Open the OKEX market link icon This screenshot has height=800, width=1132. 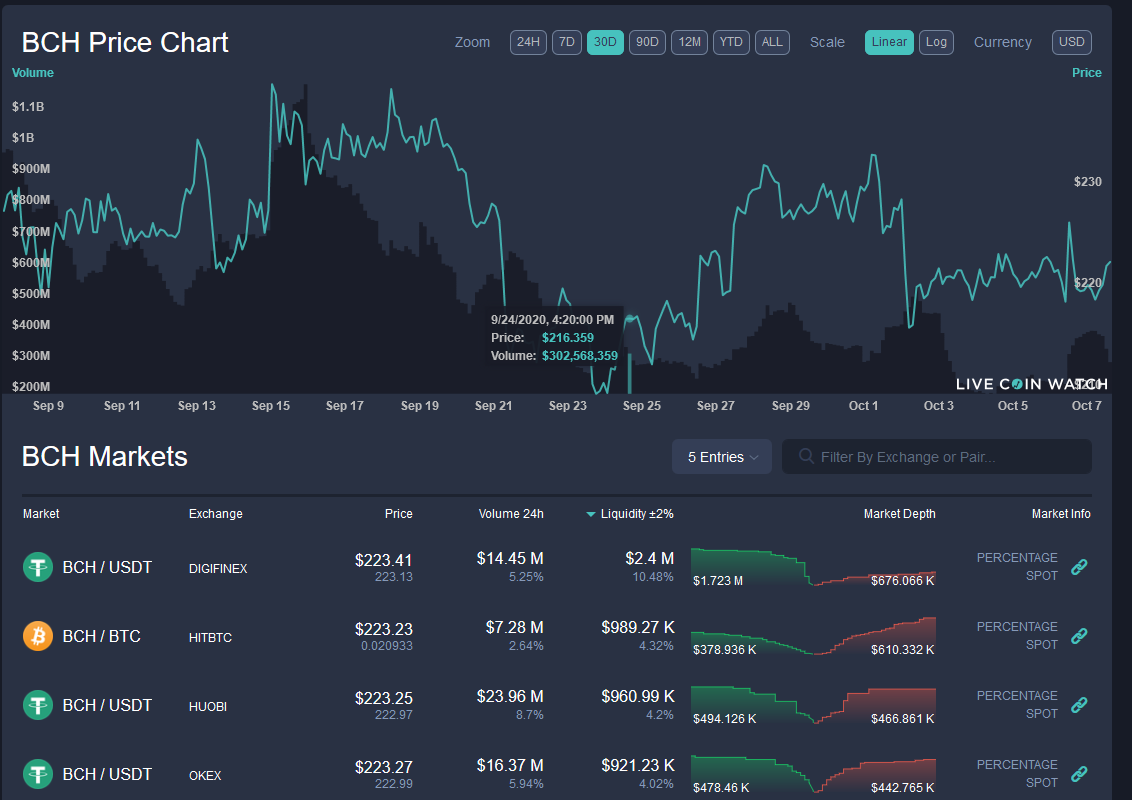pos(1079,773)
